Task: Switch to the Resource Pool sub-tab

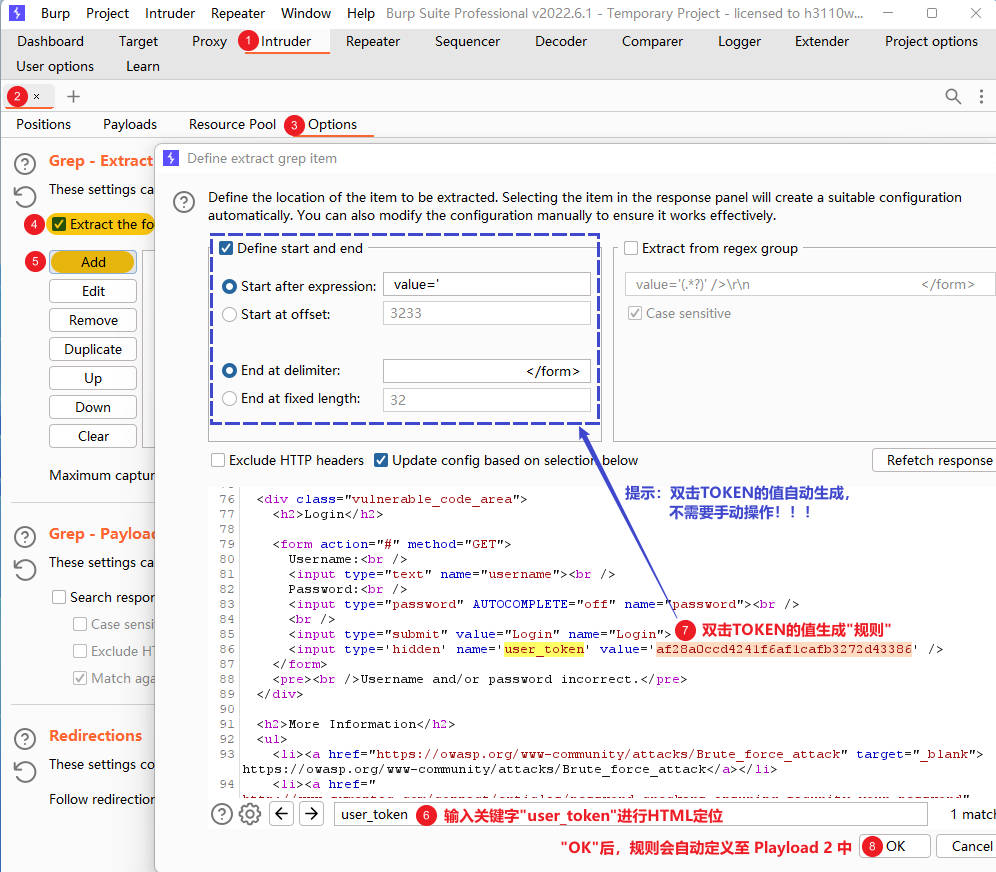Action: [232, 124]
